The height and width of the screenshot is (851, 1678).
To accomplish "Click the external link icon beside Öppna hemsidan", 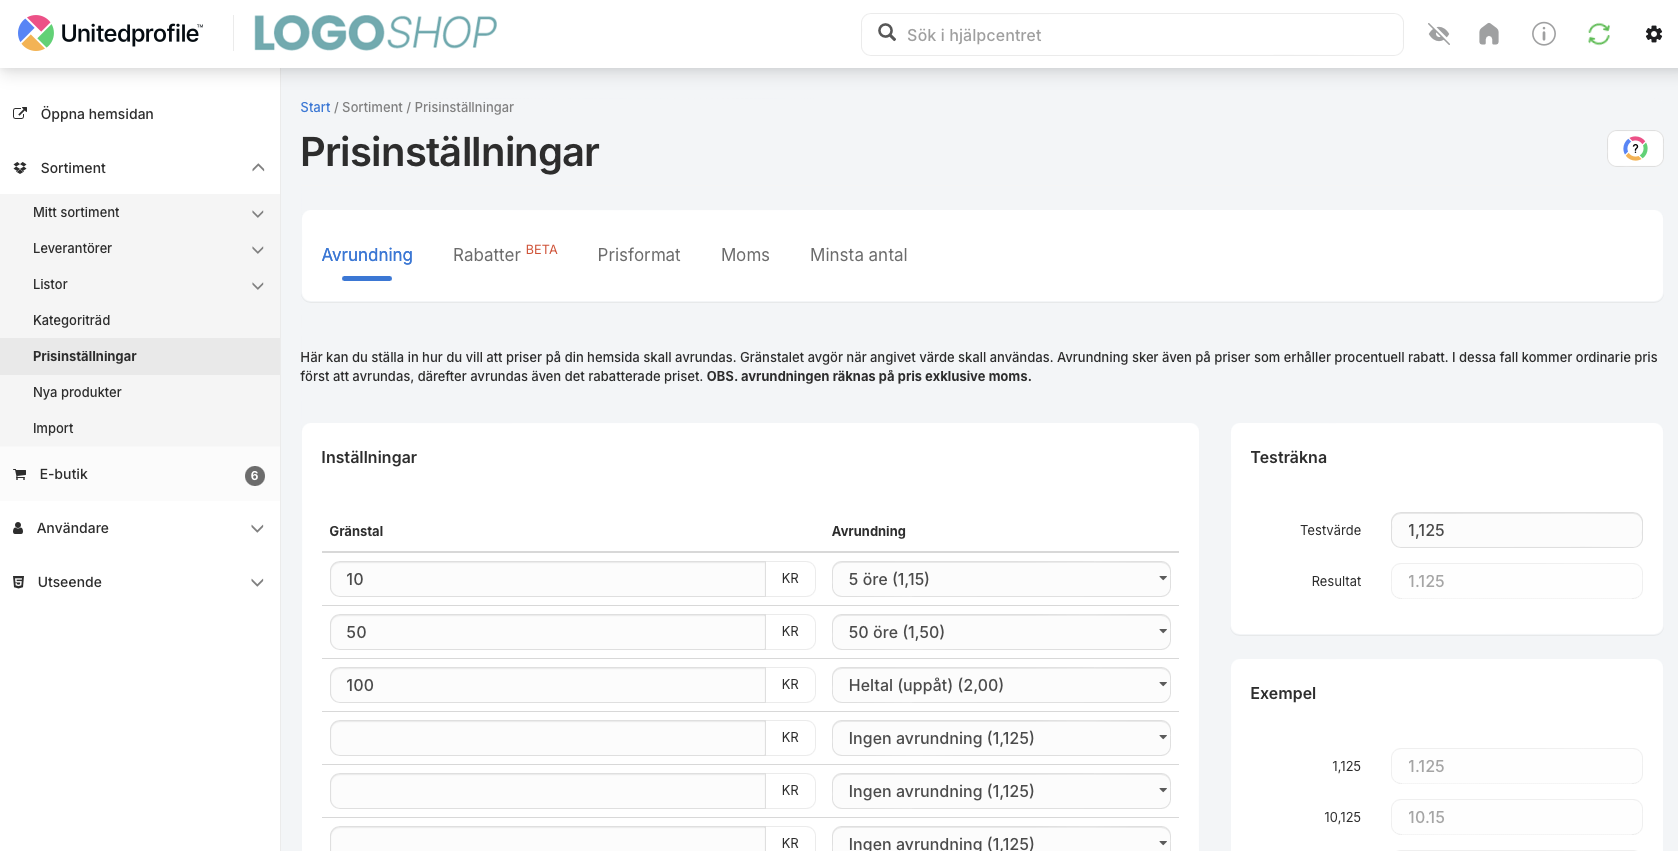I will pos(20,113).
